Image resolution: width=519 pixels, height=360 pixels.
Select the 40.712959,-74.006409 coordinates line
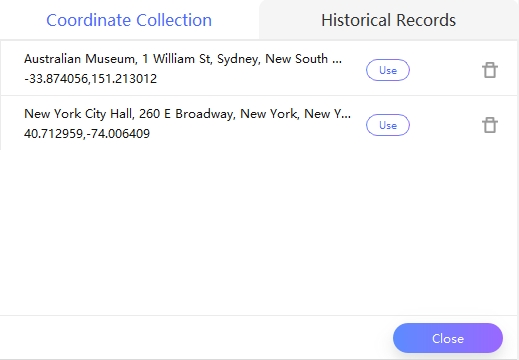coord(87,134)
